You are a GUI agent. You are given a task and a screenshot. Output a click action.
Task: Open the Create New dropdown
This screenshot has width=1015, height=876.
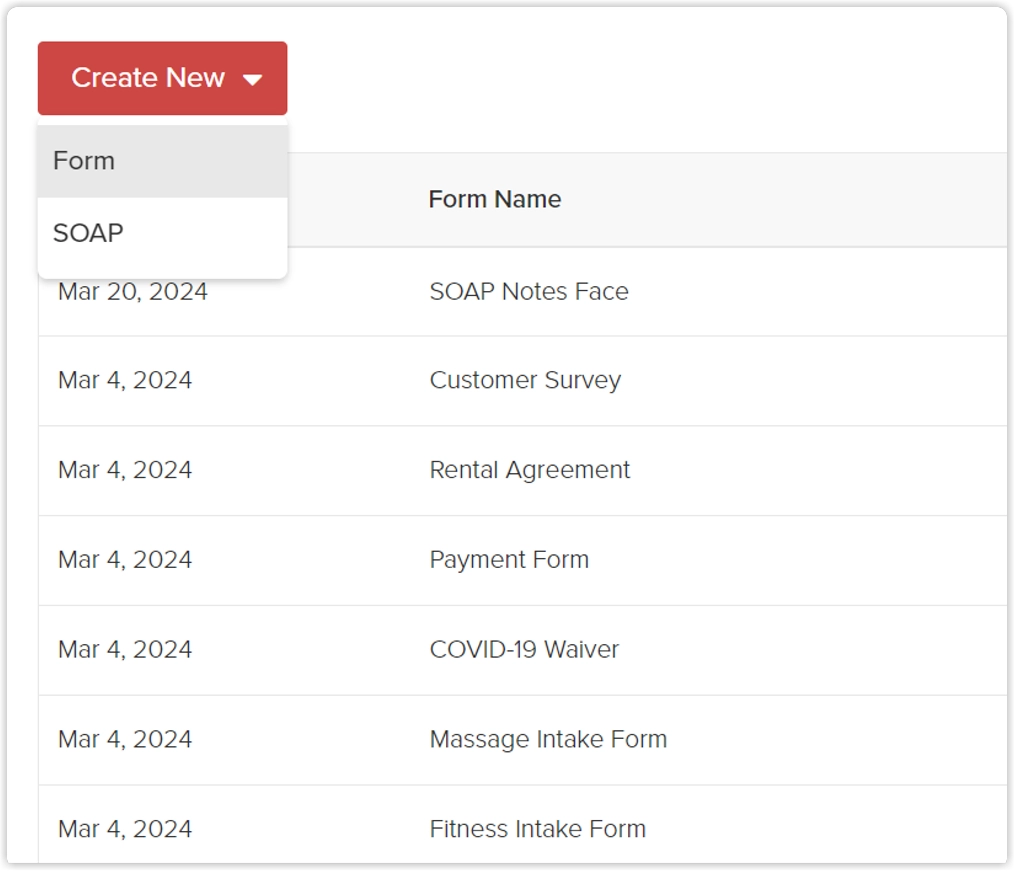click(161, 78)
